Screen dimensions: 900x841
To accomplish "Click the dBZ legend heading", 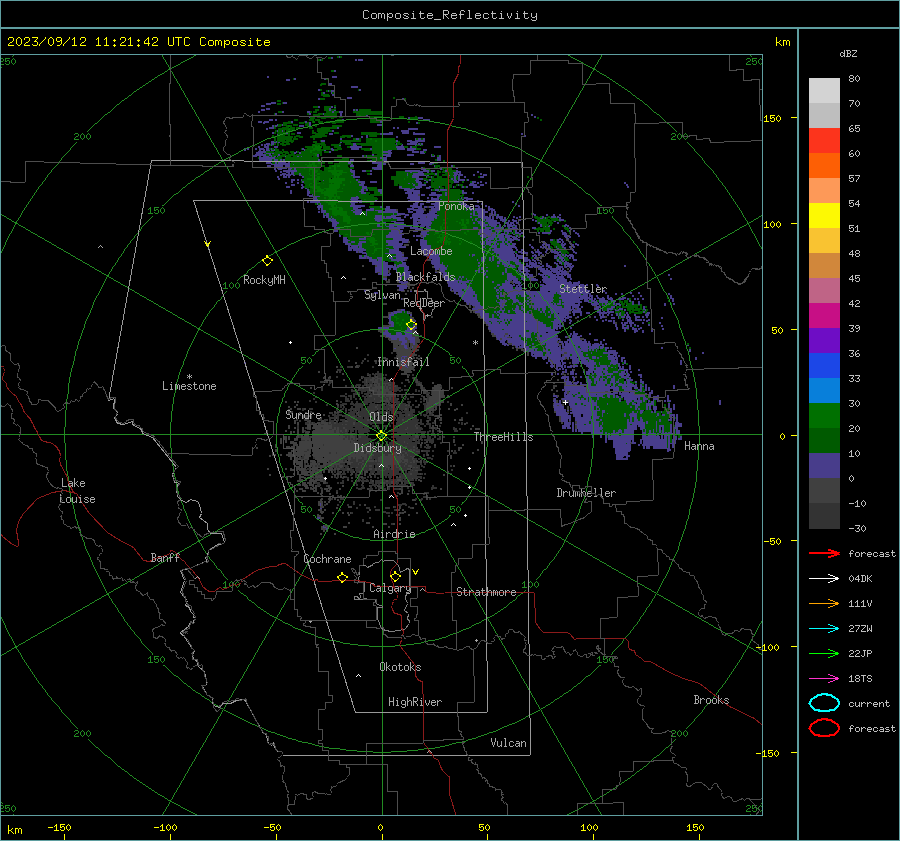I will coord(848,53).
